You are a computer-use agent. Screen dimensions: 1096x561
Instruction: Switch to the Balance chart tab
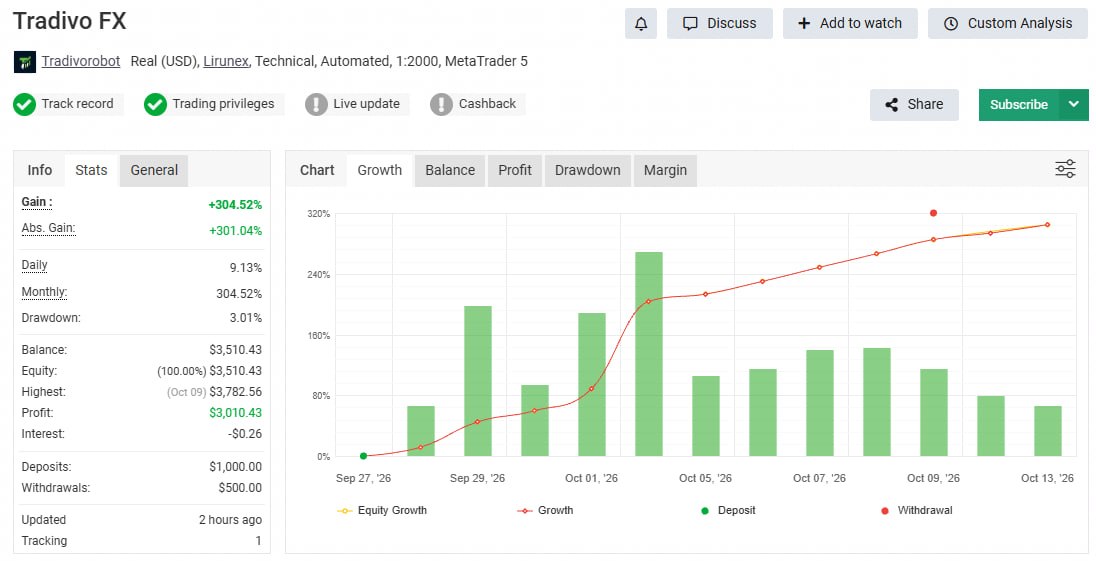(450, 170)
